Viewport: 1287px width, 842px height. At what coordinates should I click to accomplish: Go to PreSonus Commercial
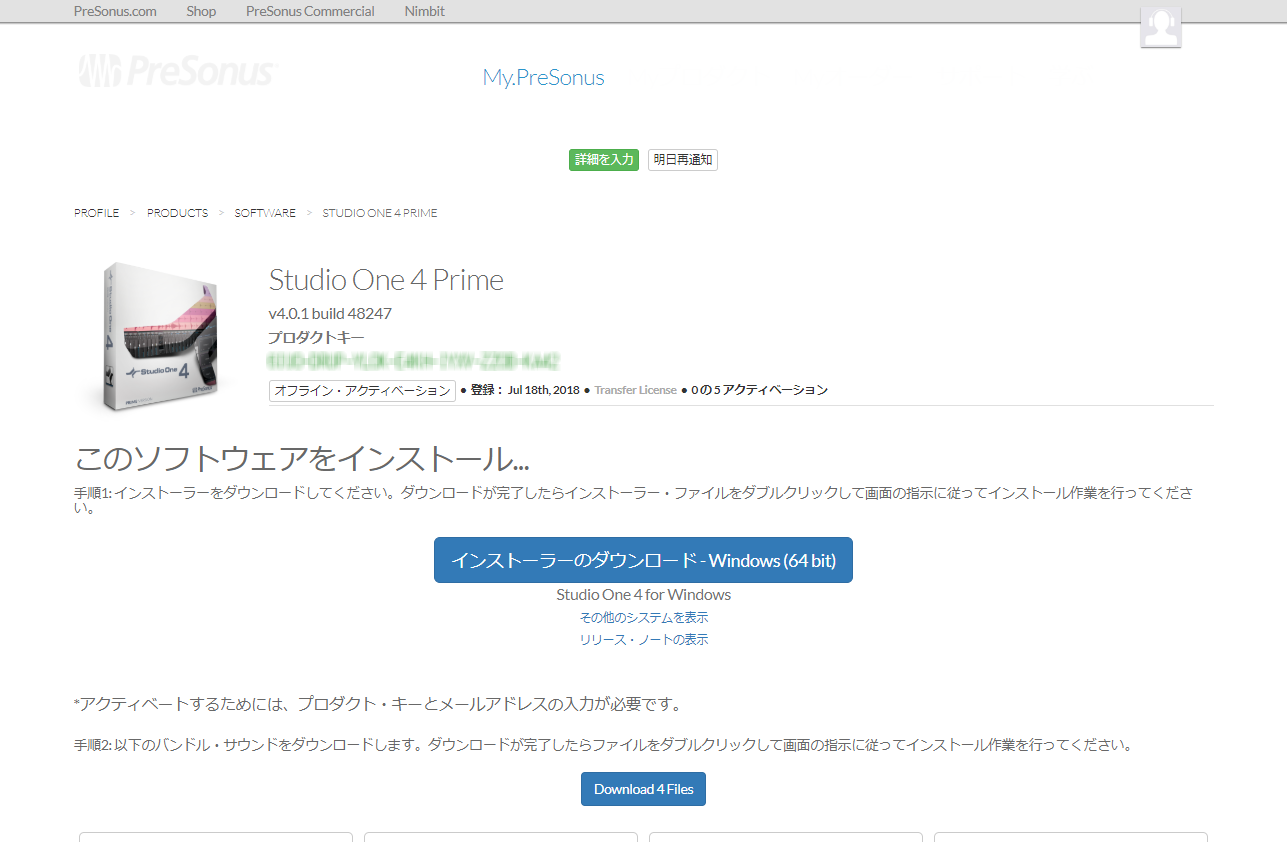pos(310,11)
